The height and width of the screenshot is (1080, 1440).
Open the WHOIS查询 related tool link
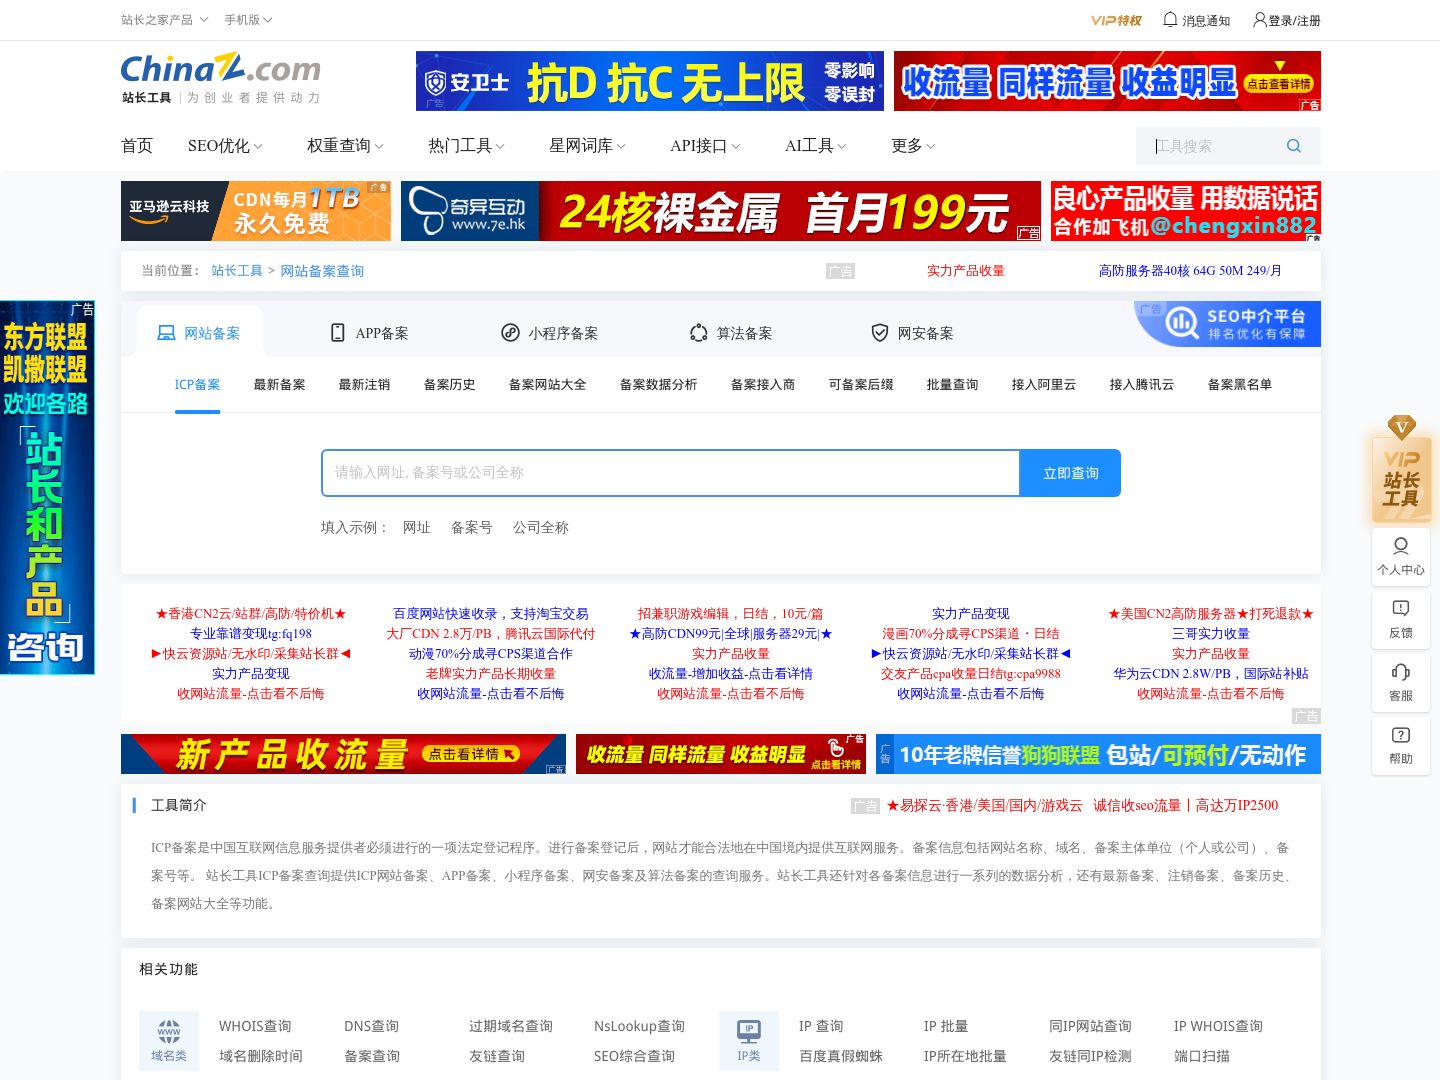click(x=255, y=1026)
